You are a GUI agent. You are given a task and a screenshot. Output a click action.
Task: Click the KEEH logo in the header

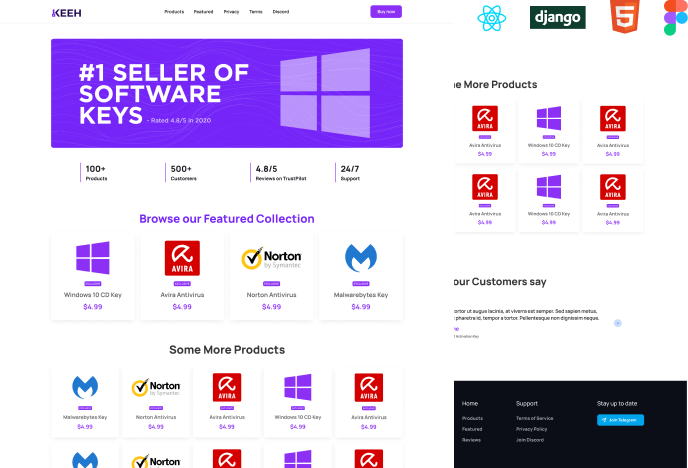coord(66,13)
